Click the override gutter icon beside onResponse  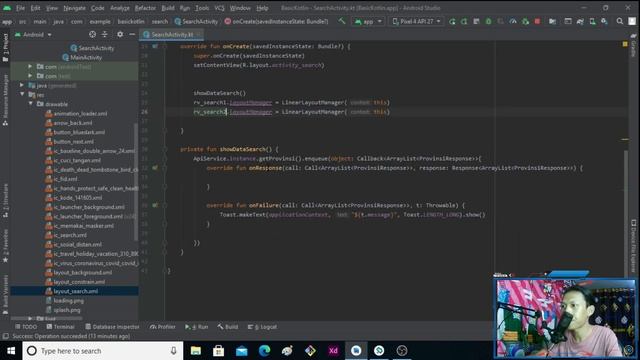[155, 168]
